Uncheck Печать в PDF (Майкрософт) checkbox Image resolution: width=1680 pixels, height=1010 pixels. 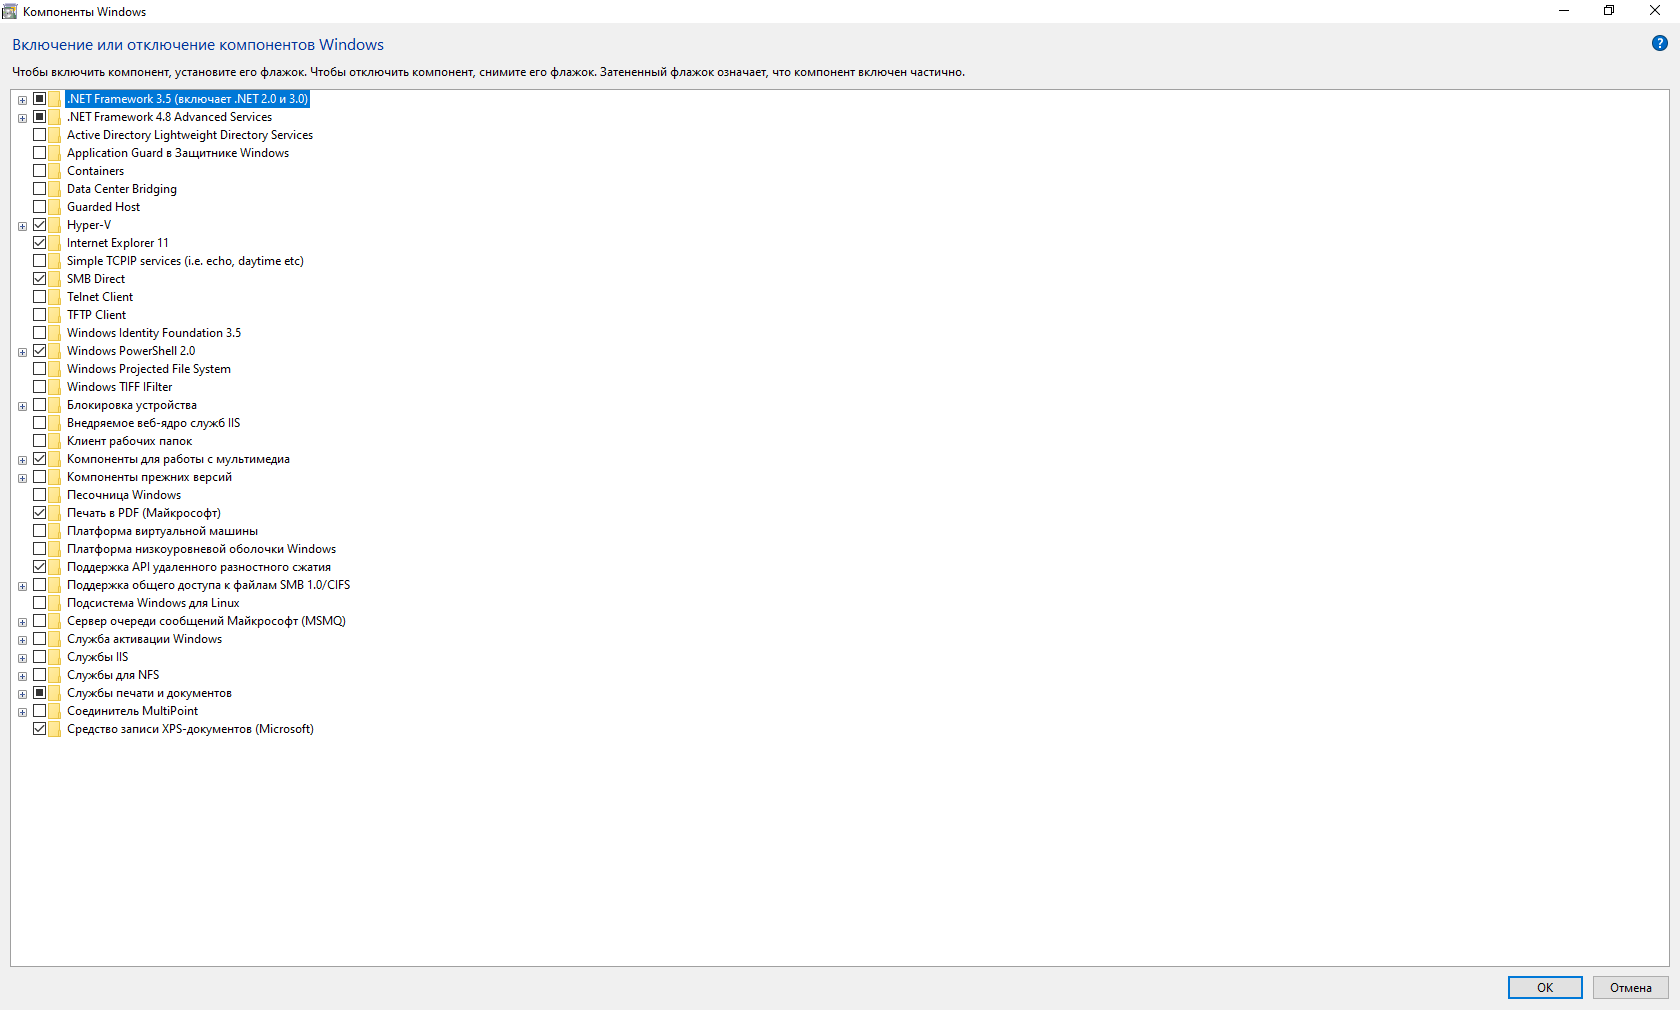pyautogui.click(x=40, y=513)
